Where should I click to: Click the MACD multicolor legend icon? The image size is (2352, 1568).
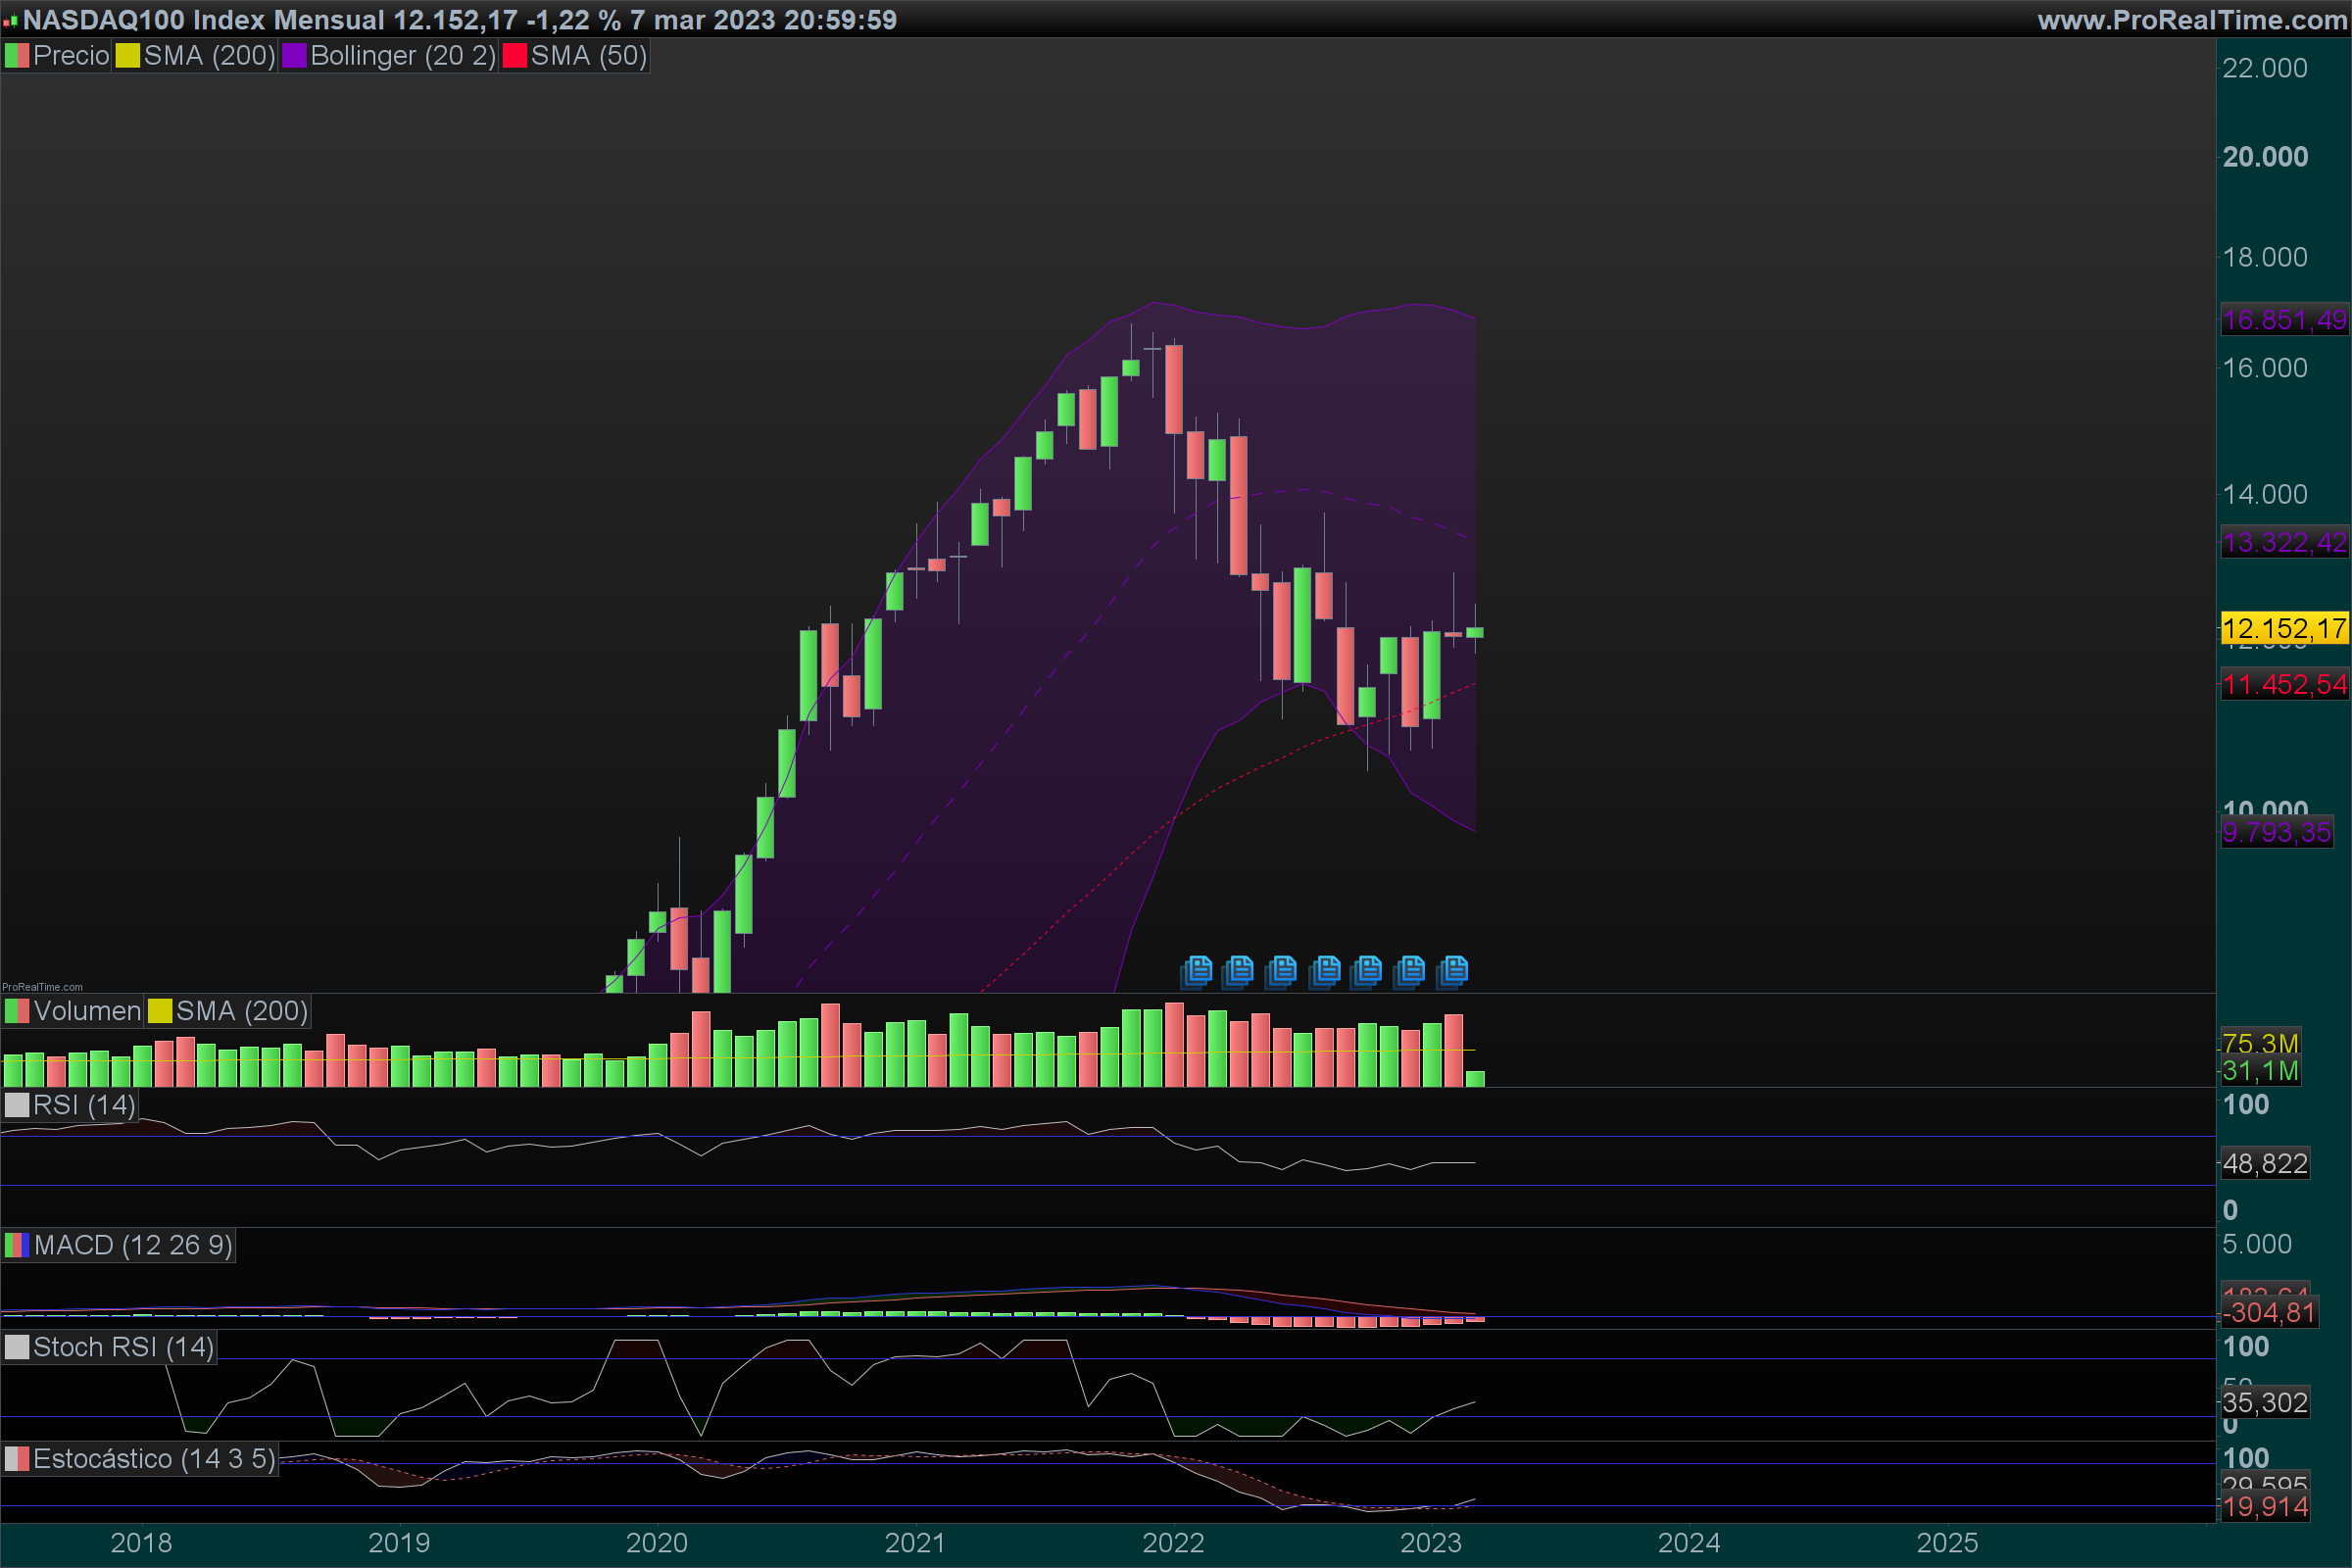point(17,1245)
